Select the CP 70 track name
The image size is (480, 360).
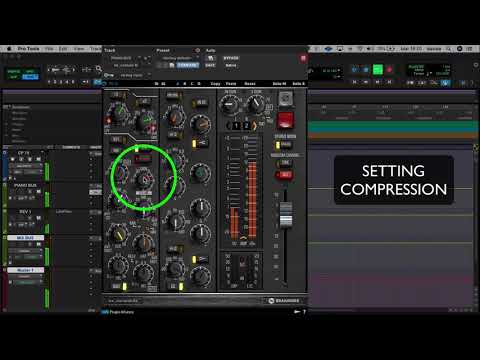23,153
